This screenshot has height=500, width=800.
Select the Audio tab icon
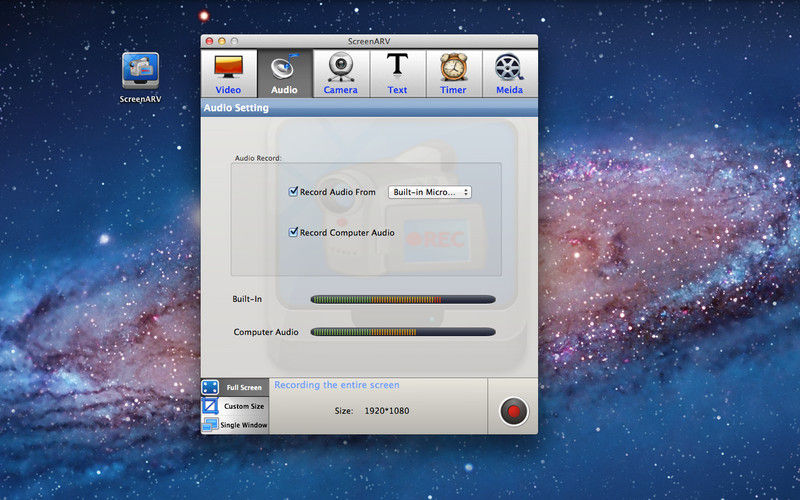[284, 68]
